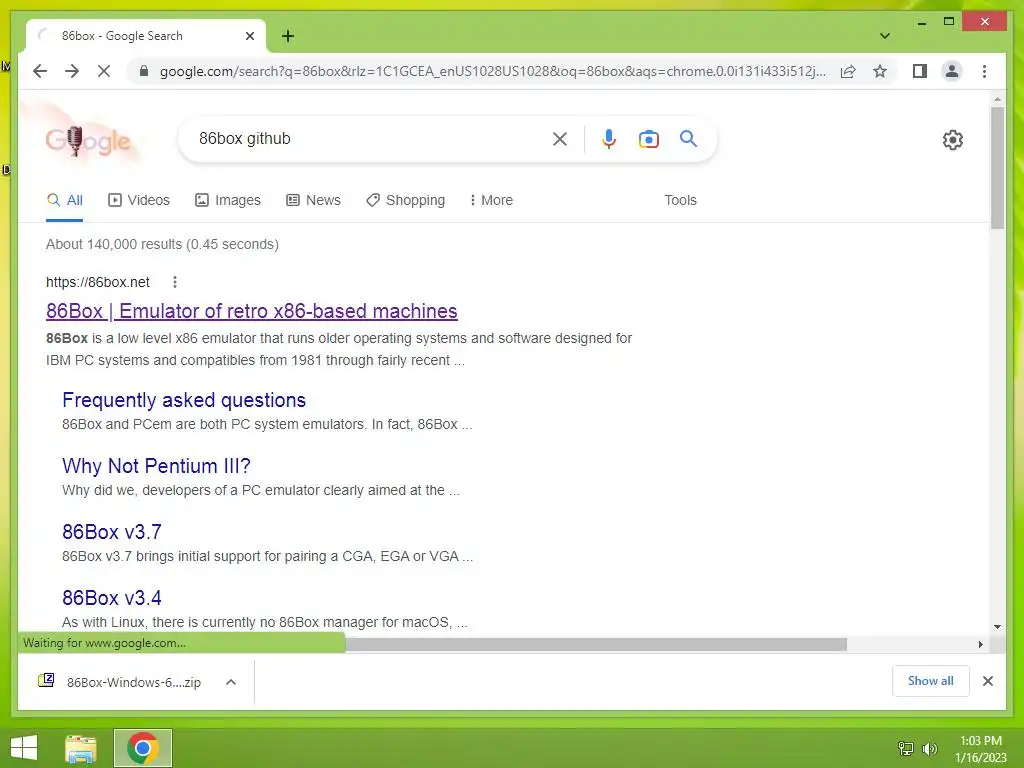This screenshot has width=1024, height=768.
Task: Switch to the Images results tab
Action: (x=228, y=200)
